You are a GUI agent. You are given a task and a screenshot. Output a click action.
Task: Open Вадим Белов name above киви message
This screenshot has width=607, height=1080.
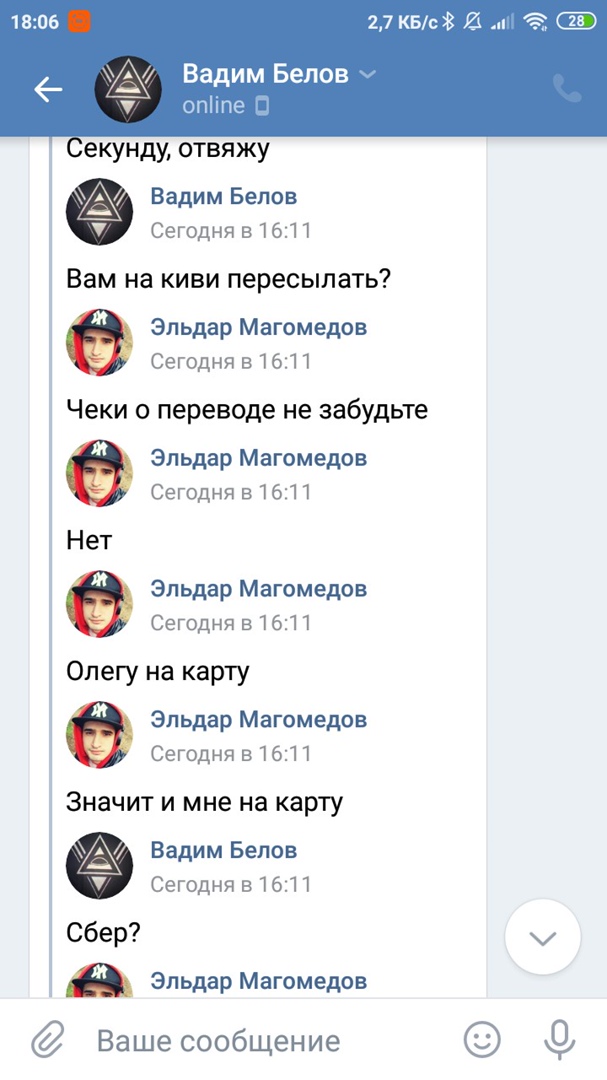tap(223, 196)
